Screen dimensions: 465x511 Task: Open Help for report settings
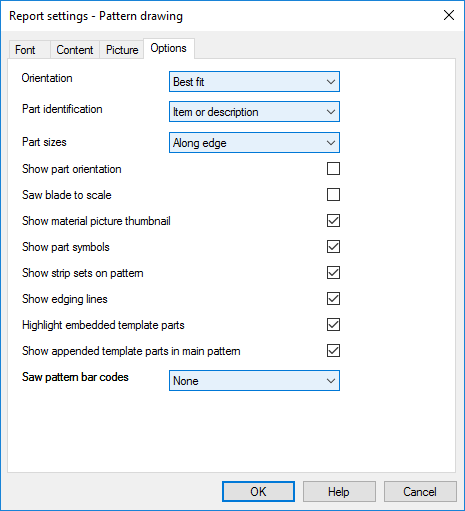[x=339, y=491]
